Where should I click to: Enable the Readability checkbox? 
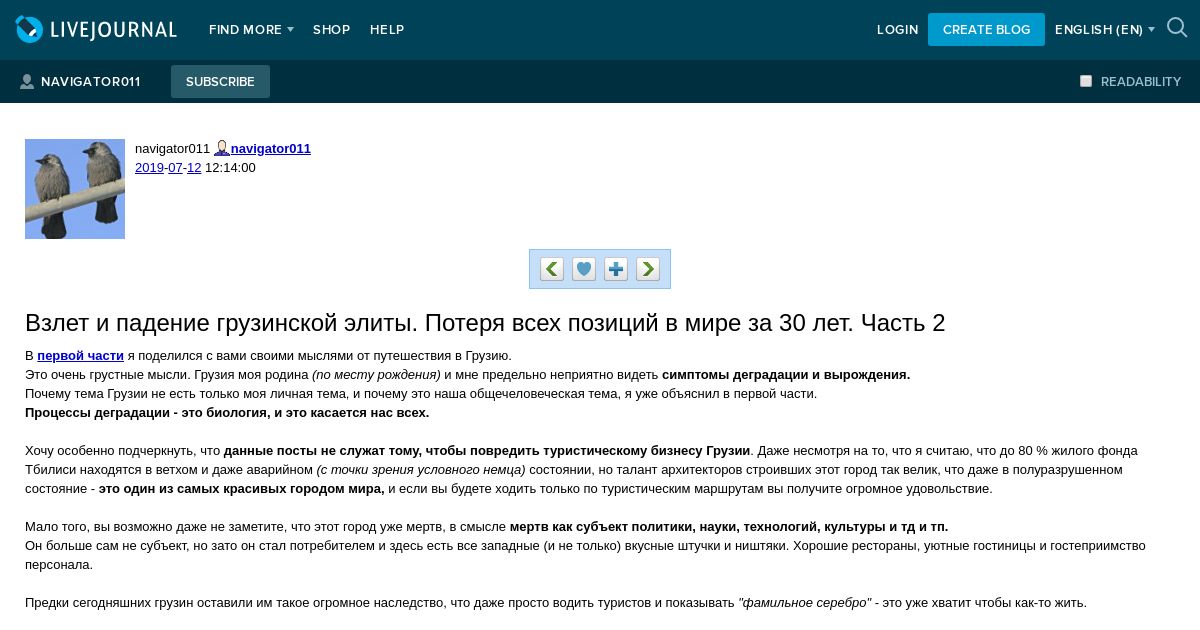(x=1086, y=81)
